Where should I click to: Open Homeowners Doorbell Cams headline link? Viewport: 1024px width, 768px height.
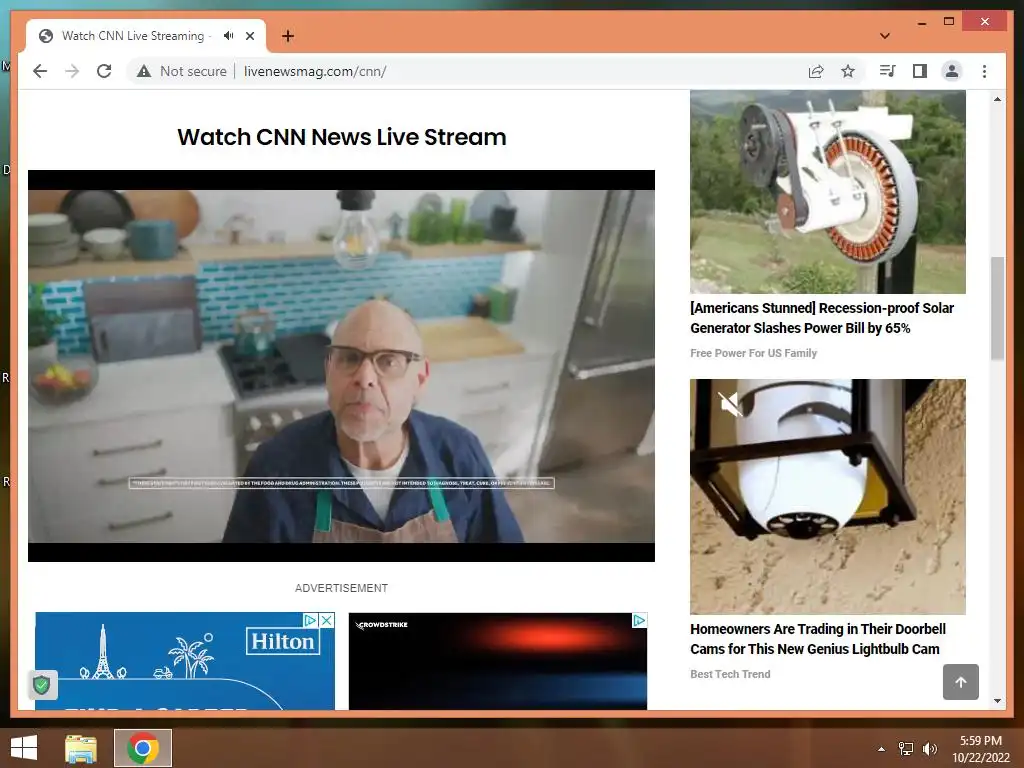[x=818, y=639]
